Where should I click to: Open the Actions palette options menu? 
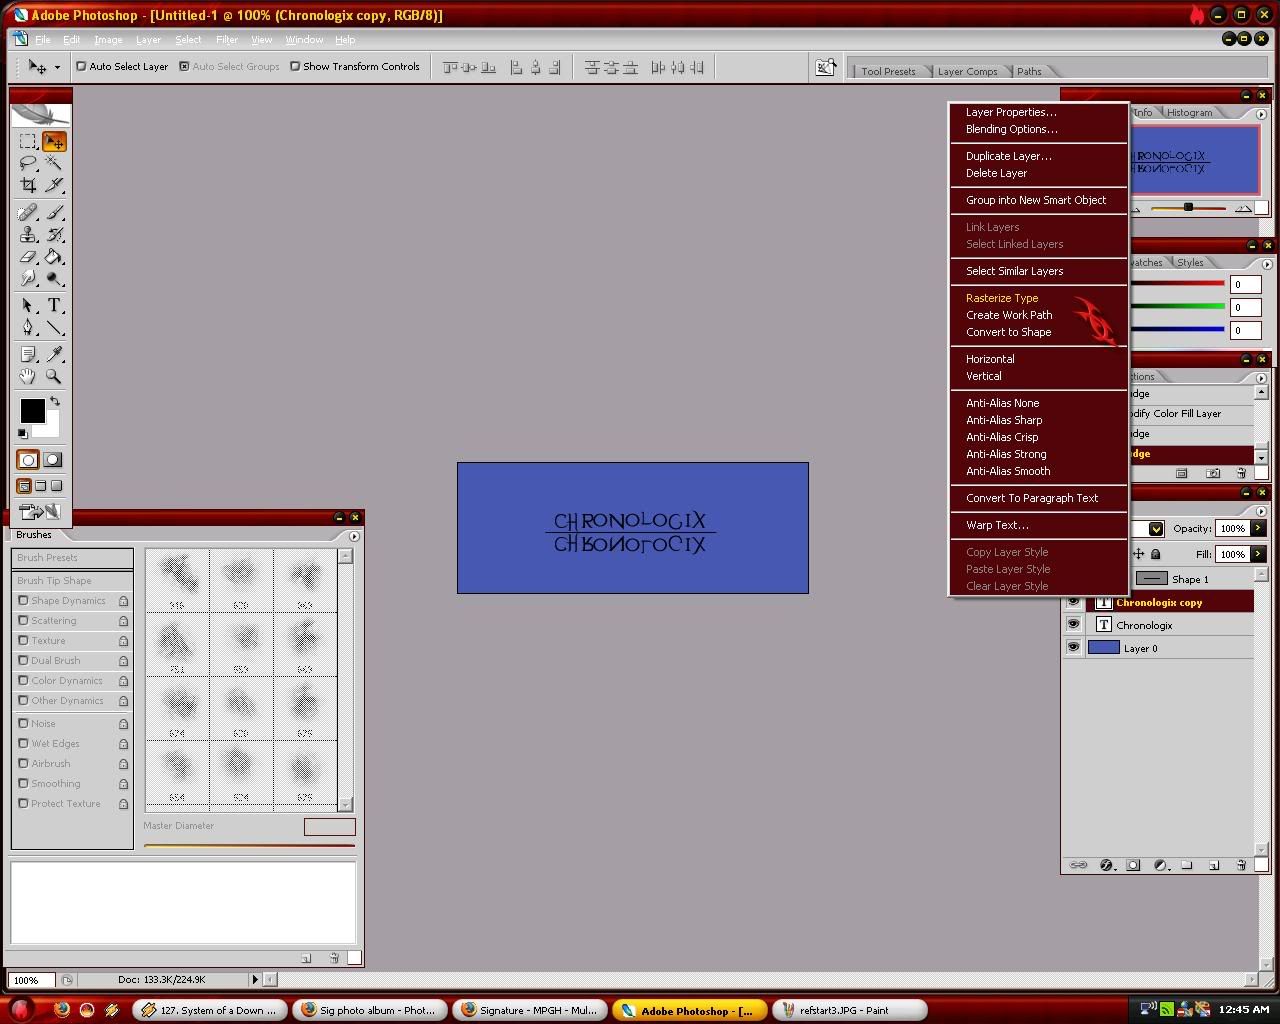pos(1261,378)
